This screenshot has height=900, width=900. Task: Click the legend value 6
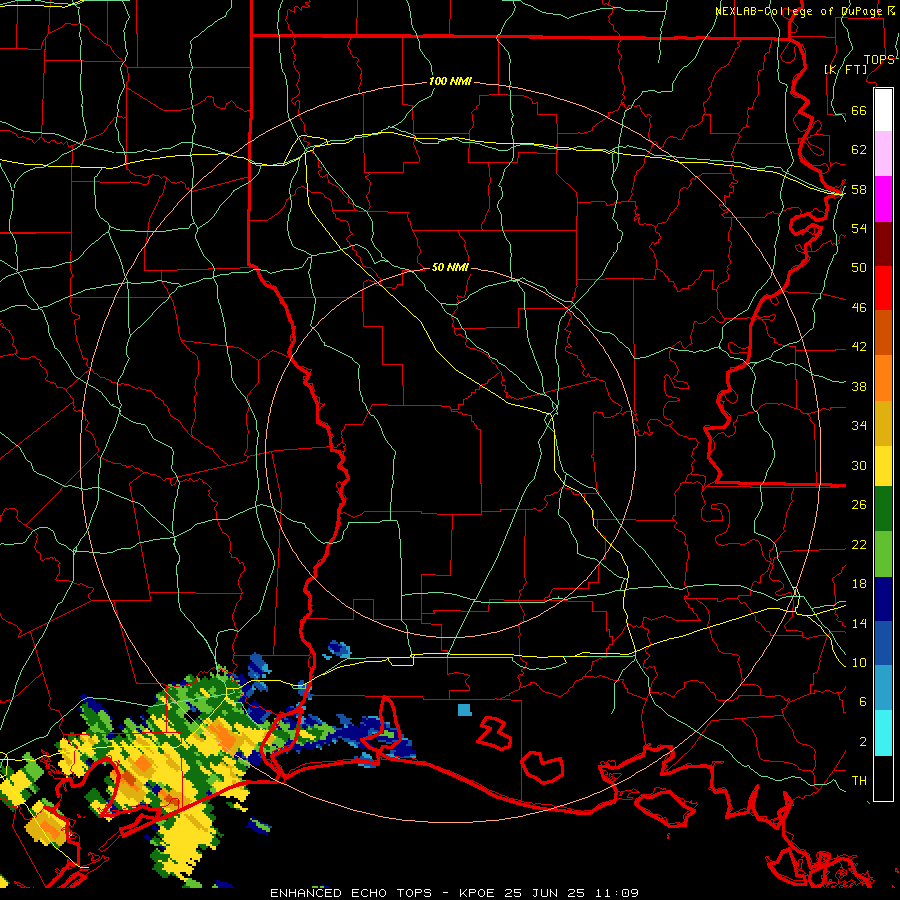(x=863, y=702)
